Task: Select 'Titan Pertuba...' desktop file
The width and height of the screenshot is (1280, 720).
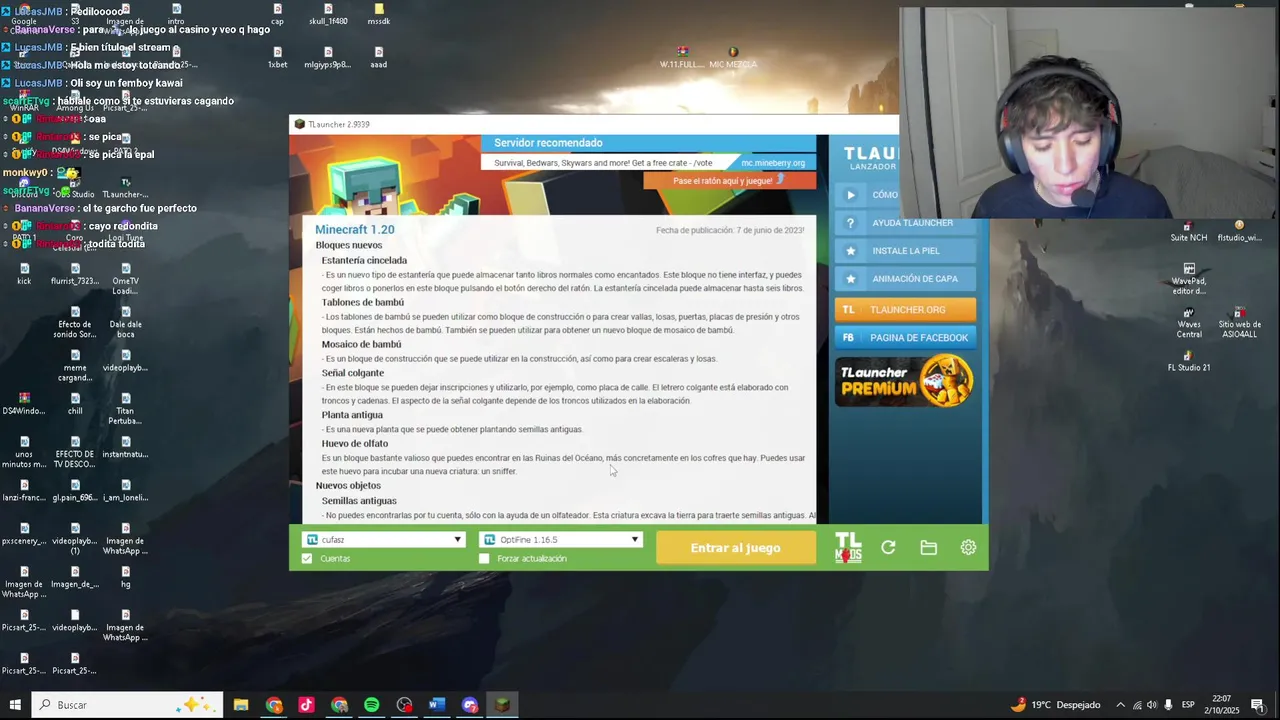Action: click(x=125, y=409)
